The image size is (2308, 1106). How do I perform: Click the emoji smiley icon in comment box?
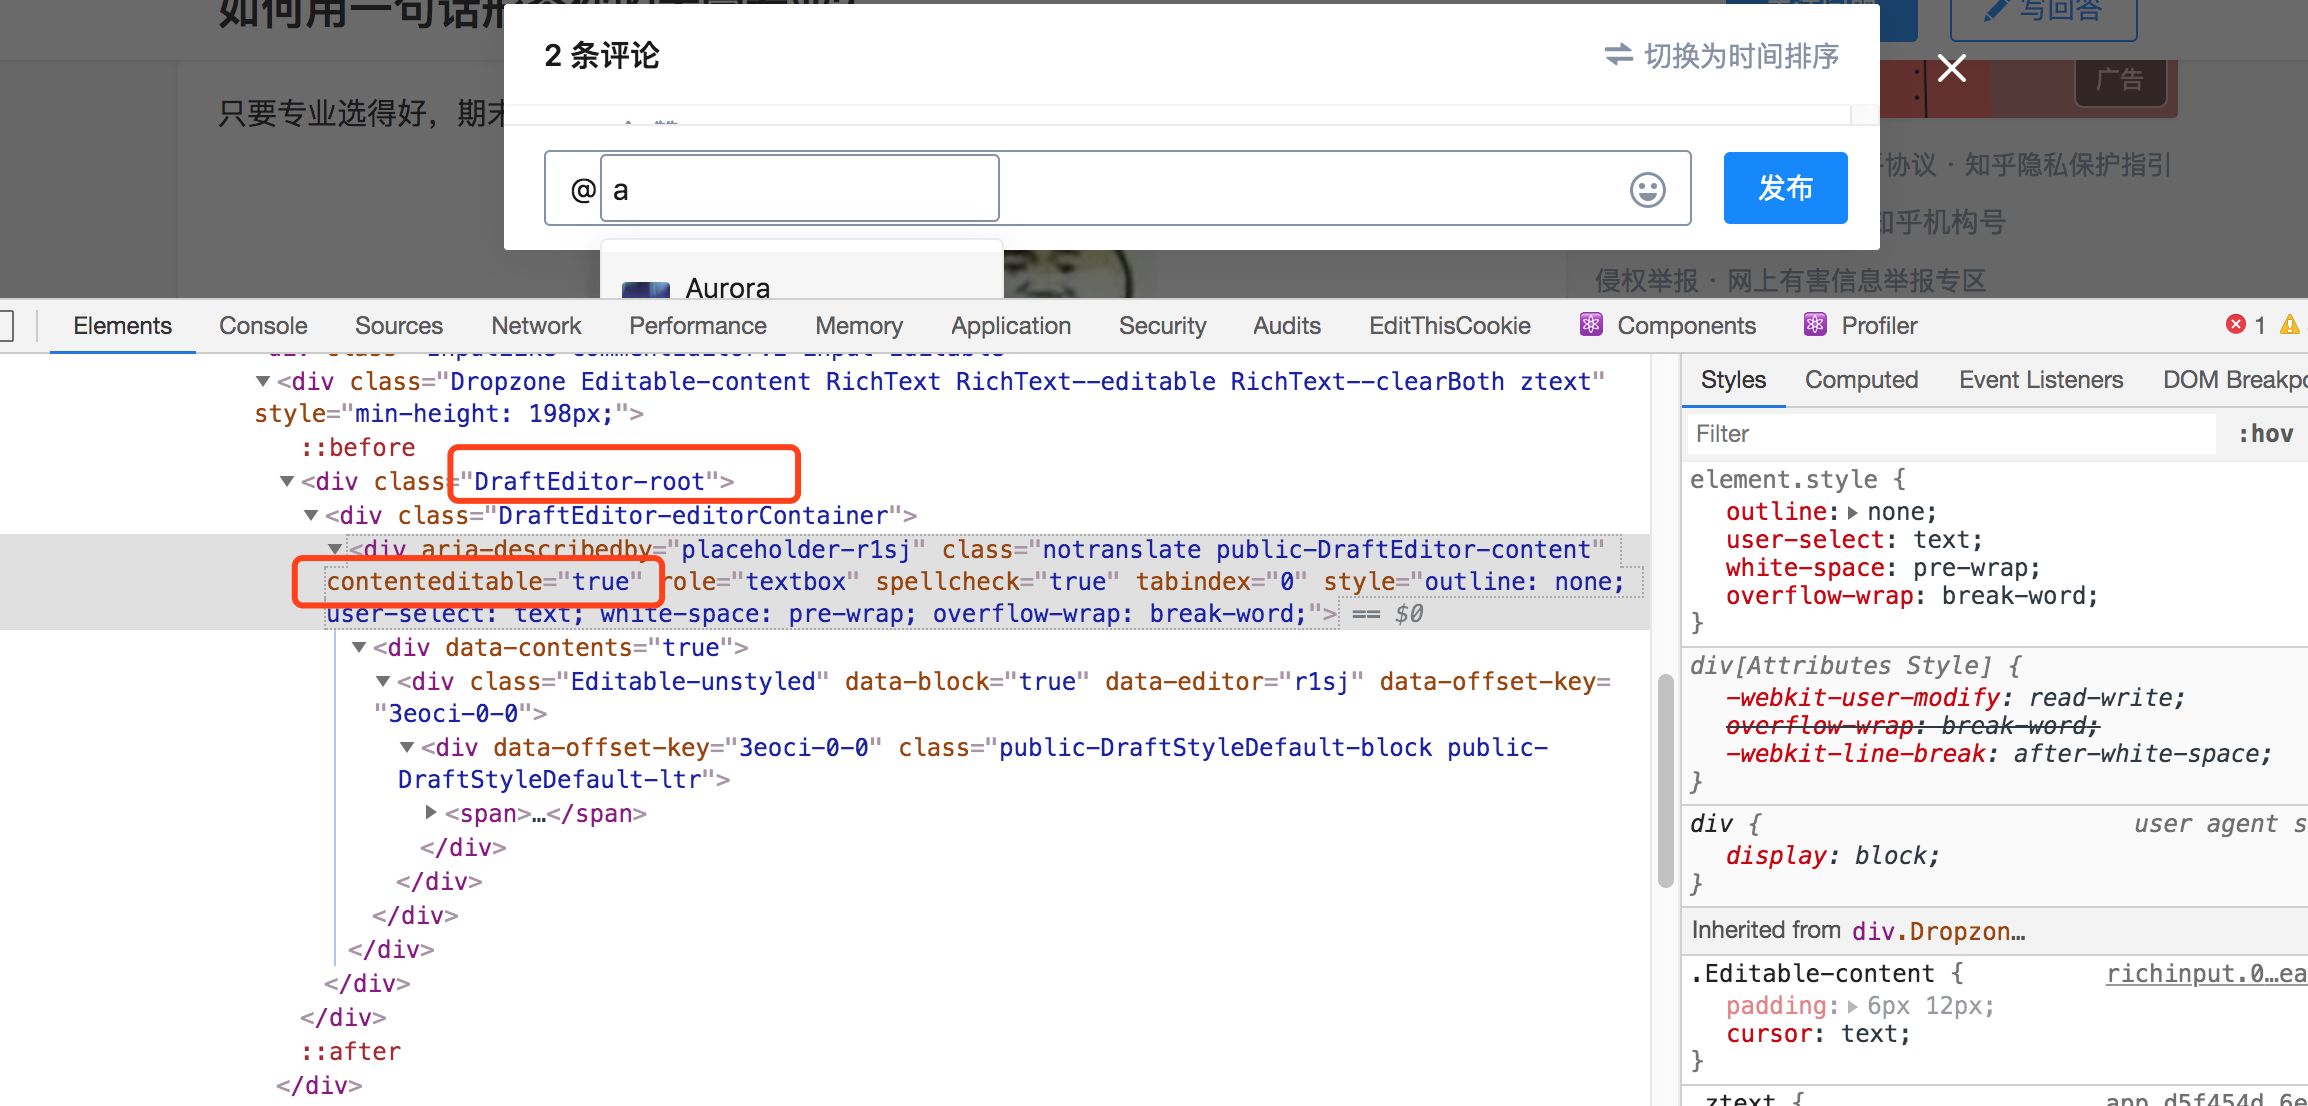(x=1647, y=189)
